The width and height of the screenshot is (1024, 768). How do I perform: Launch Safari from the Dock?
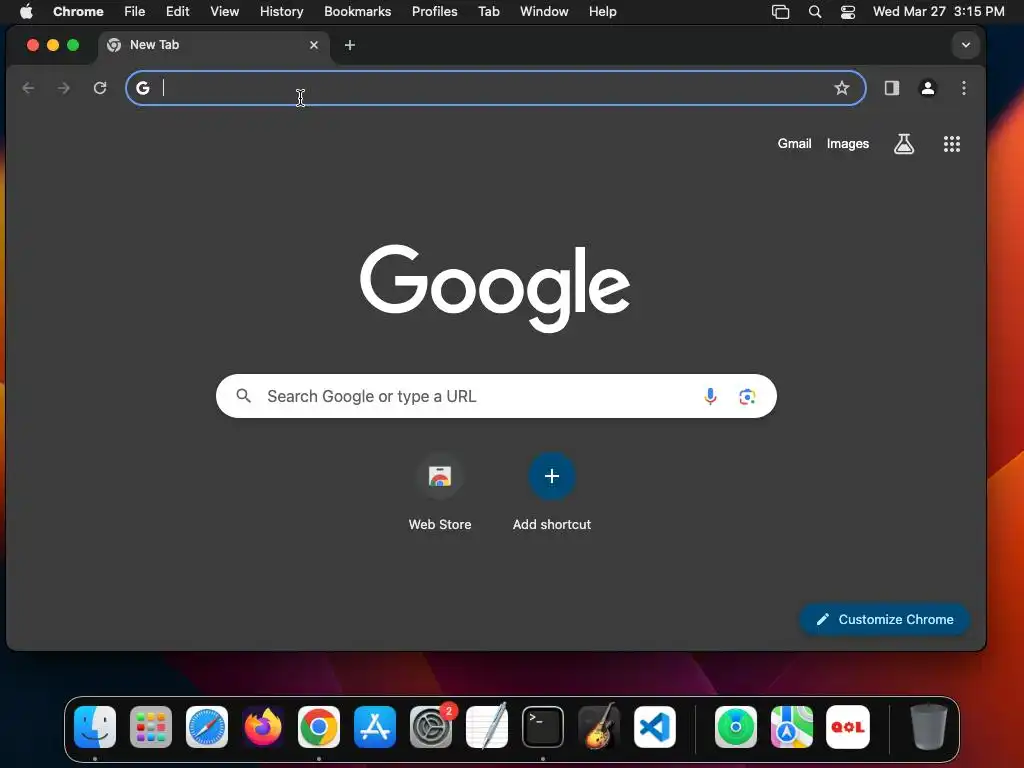(207, 727)
